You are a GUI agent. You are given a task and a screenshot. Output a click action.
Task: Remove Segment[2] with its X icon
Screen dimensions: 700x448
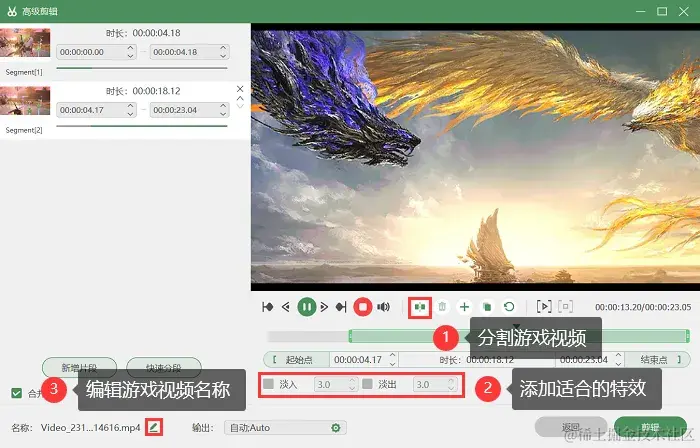tap(240, 89)
